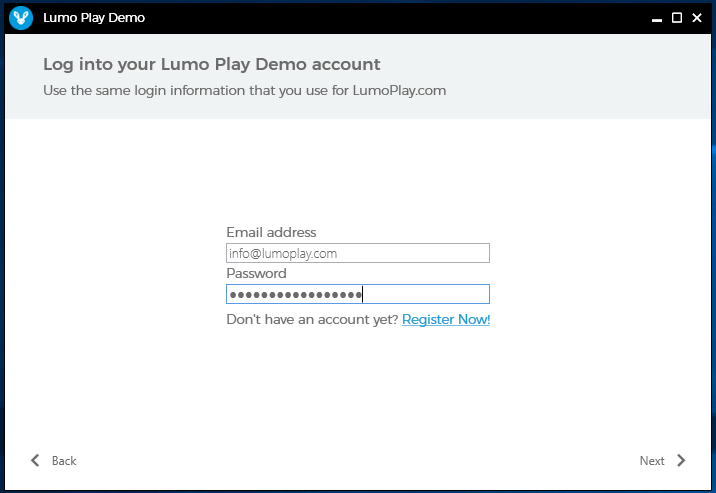Open the Register Now! link

(x=446, y=319)
